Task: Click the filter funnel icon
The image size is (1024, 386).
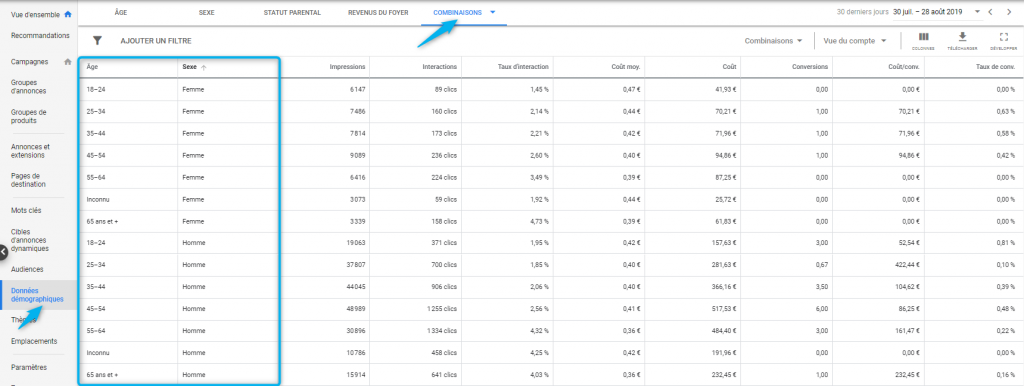Action: [97, 40]
